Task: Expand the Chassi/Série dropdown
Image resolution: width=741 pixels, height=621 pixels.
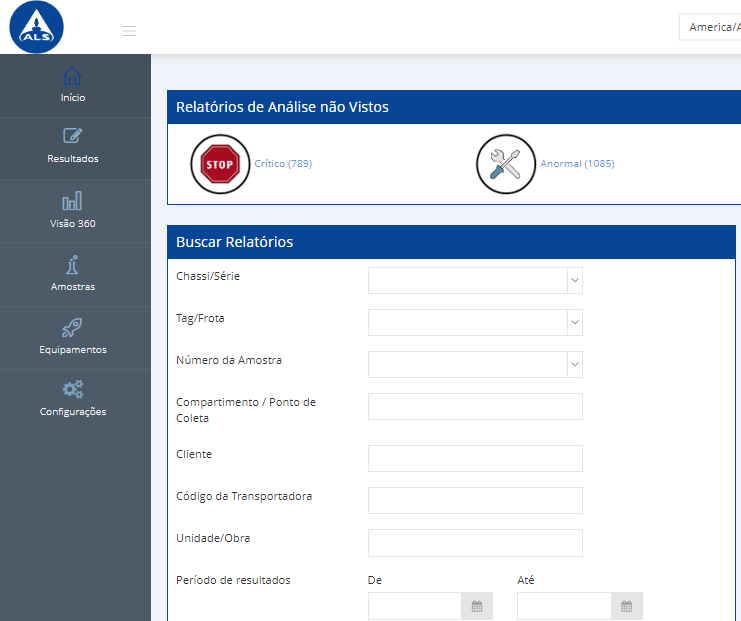Action: click(x=574, y=281)
